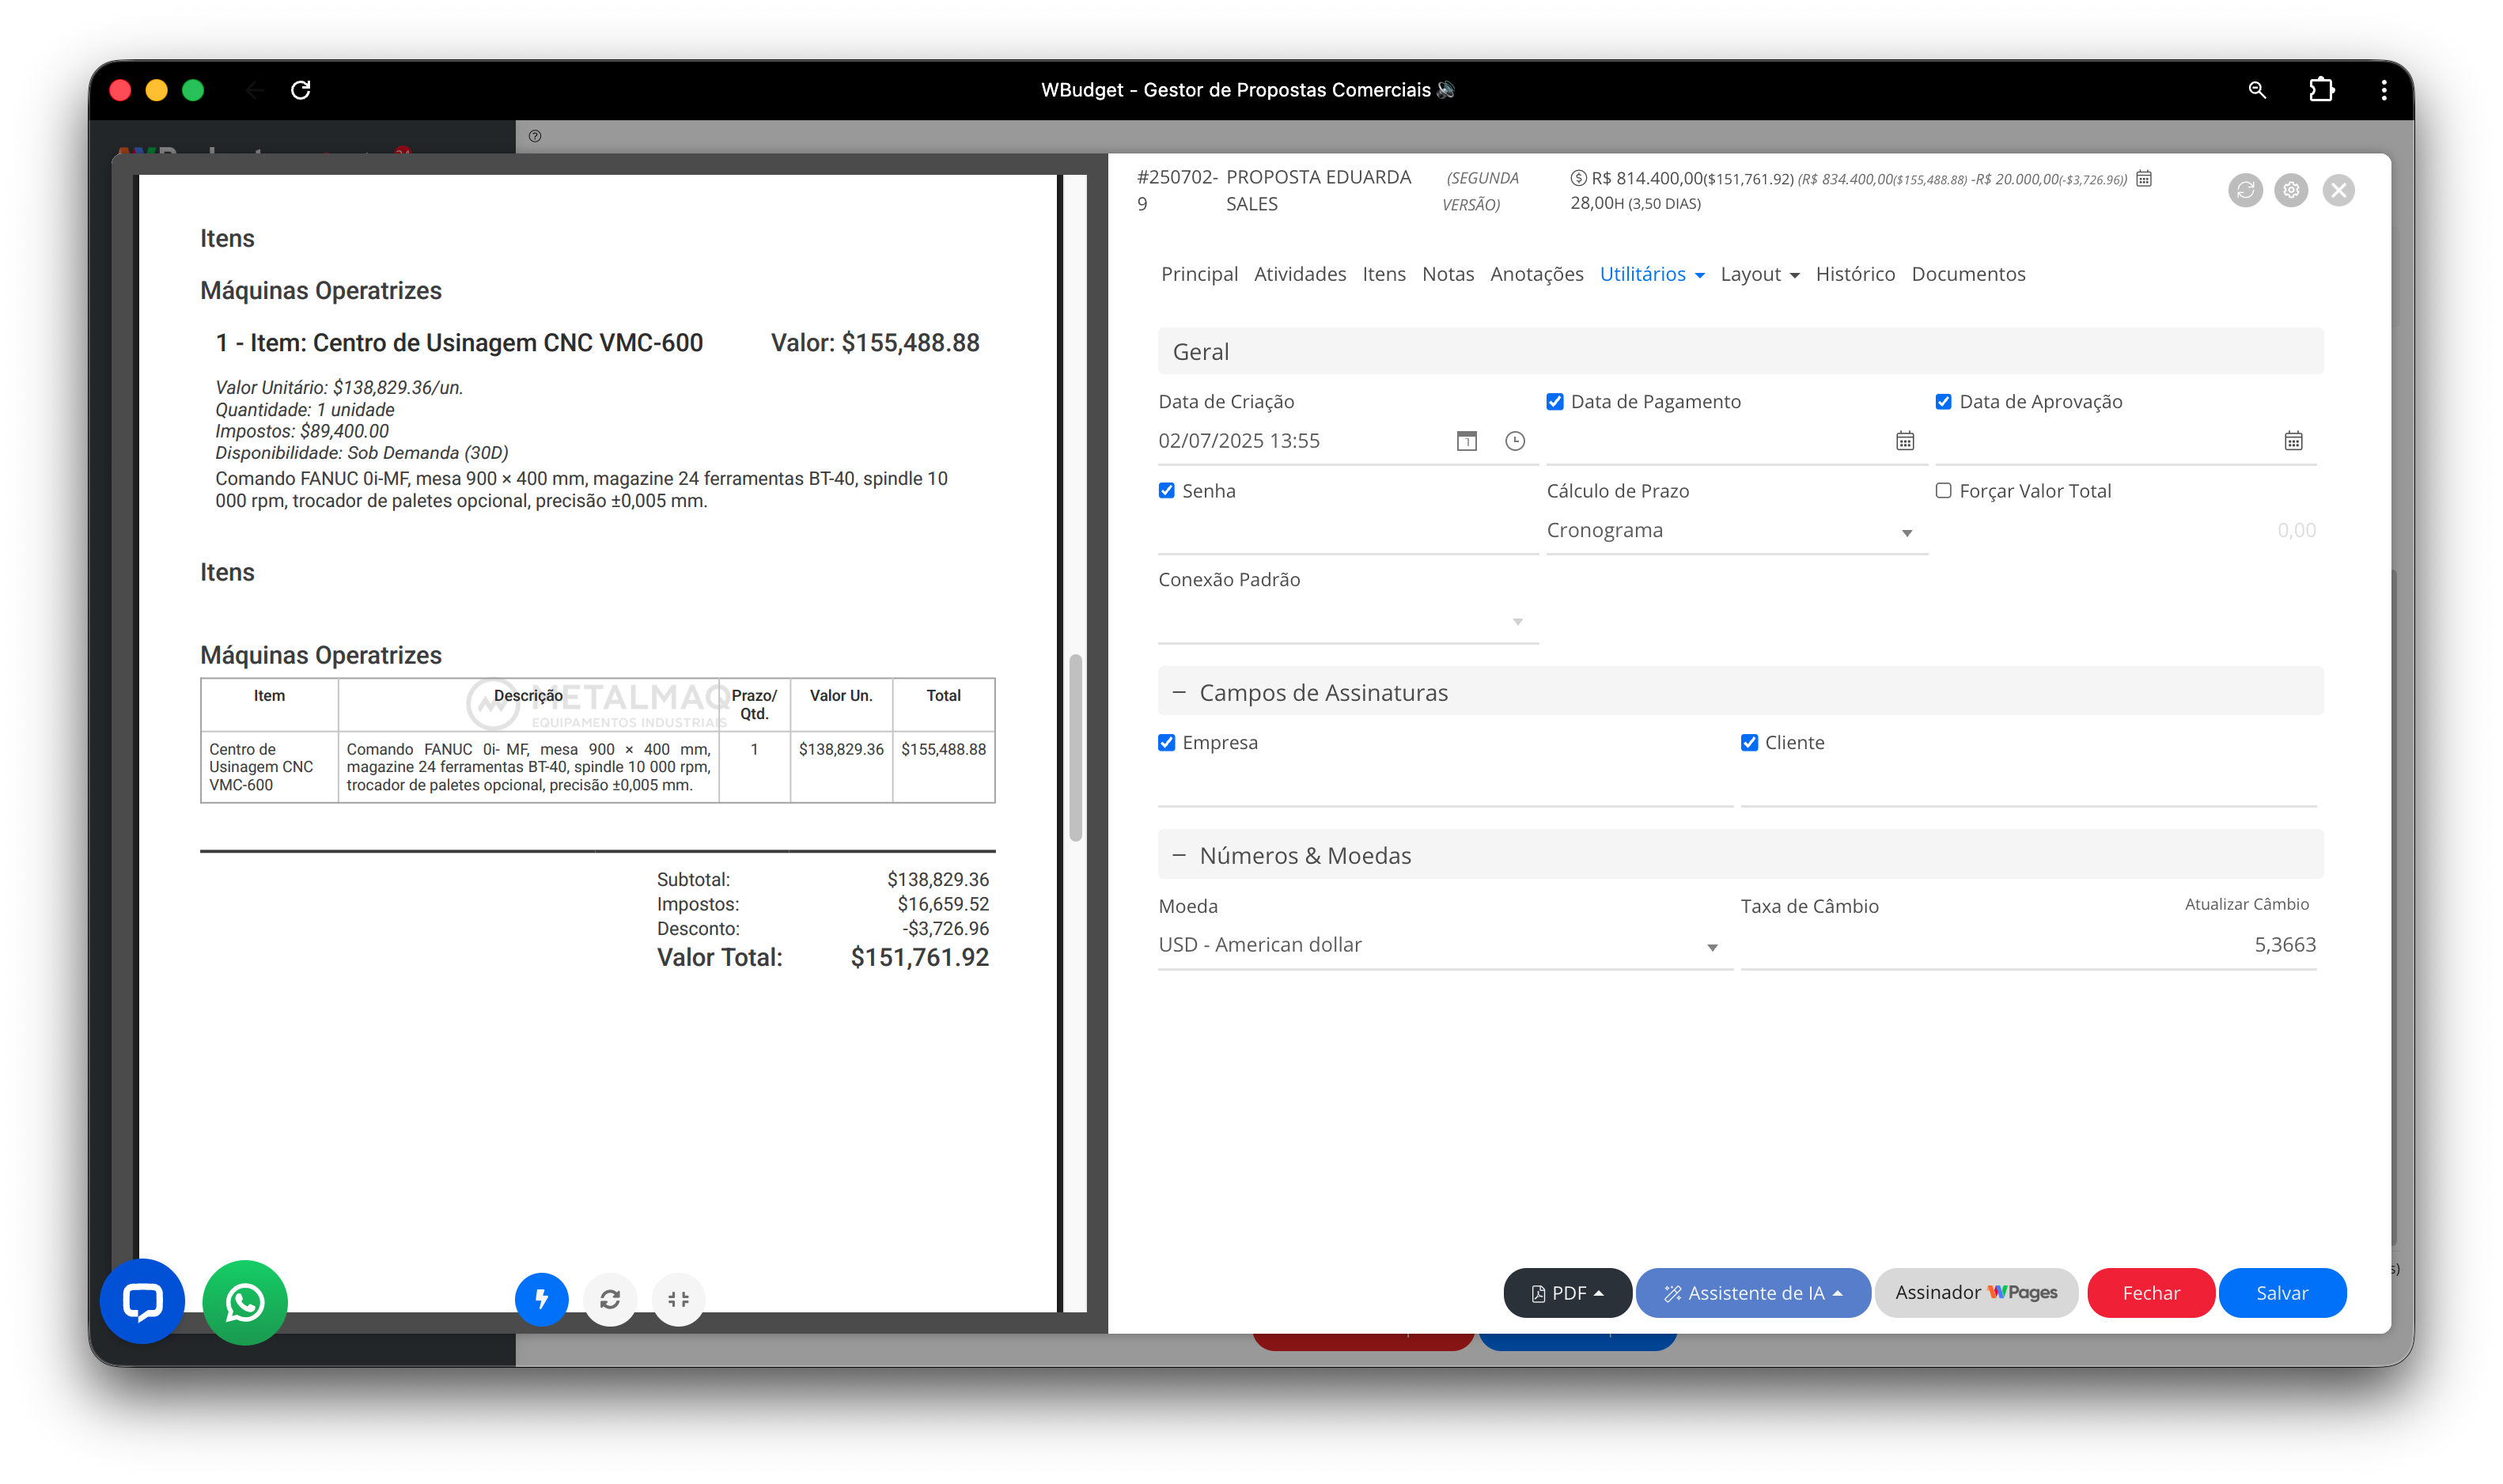Click the preview refresh icon below document
The height and width of the screenshot is (1484, 2503).
[x=610, y=1299]
